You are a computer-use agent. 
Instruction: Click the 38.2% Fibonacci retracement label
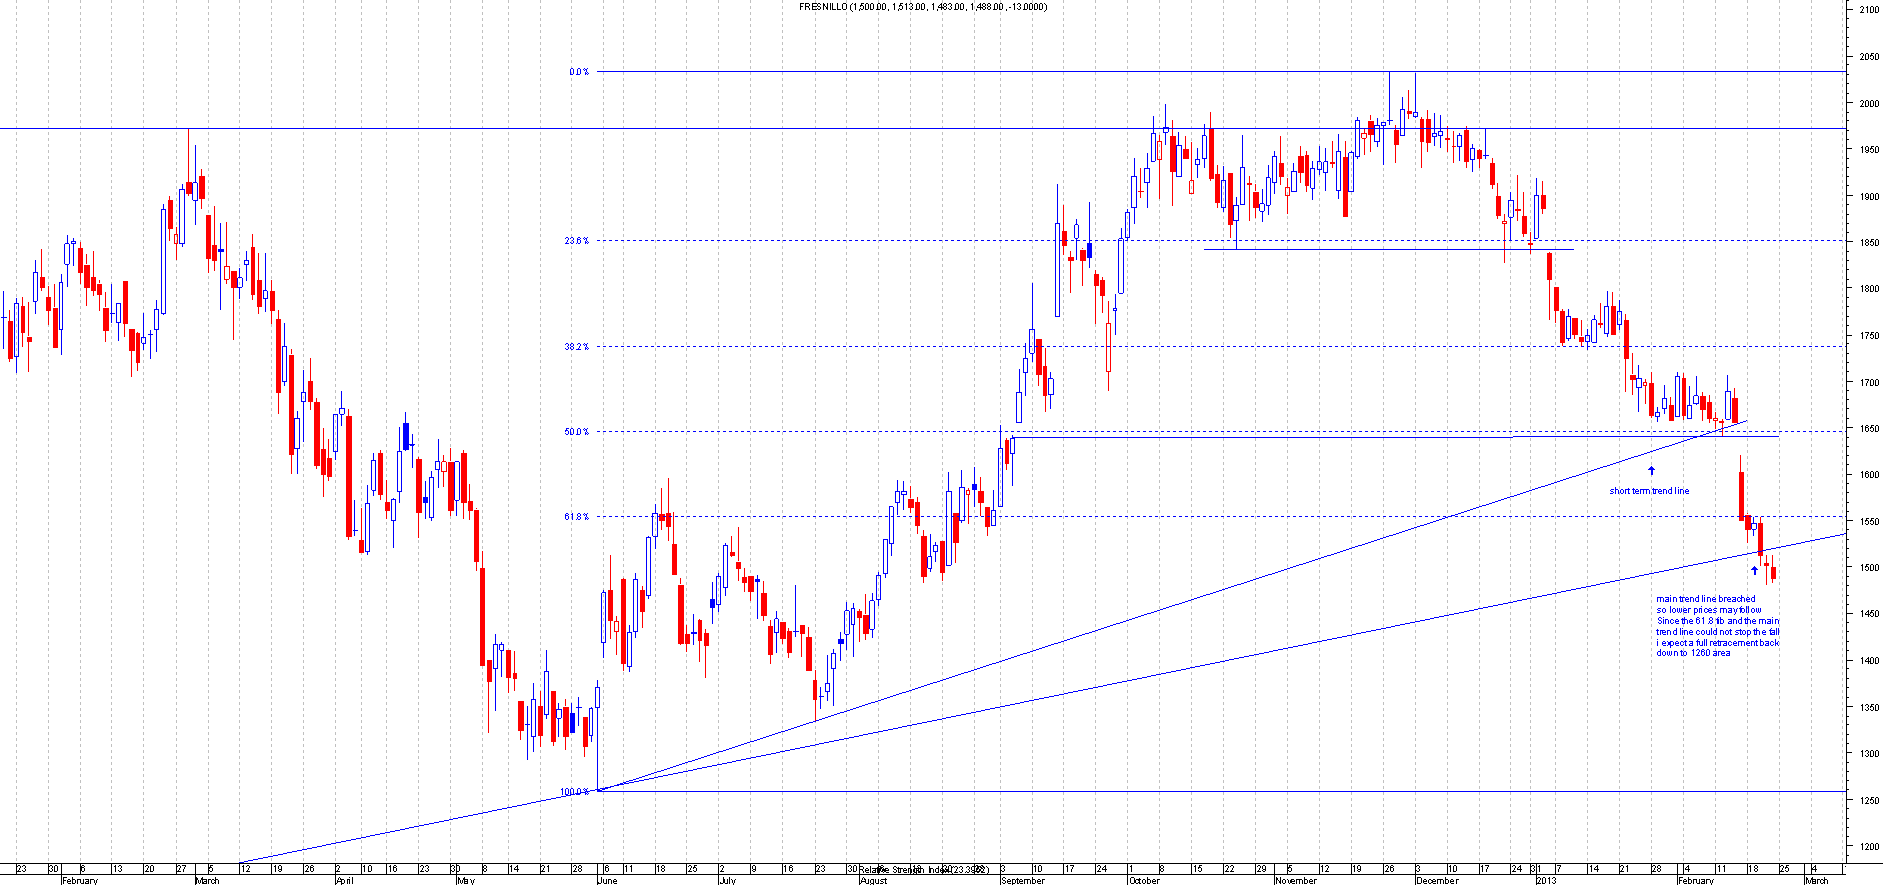[576, 347]
